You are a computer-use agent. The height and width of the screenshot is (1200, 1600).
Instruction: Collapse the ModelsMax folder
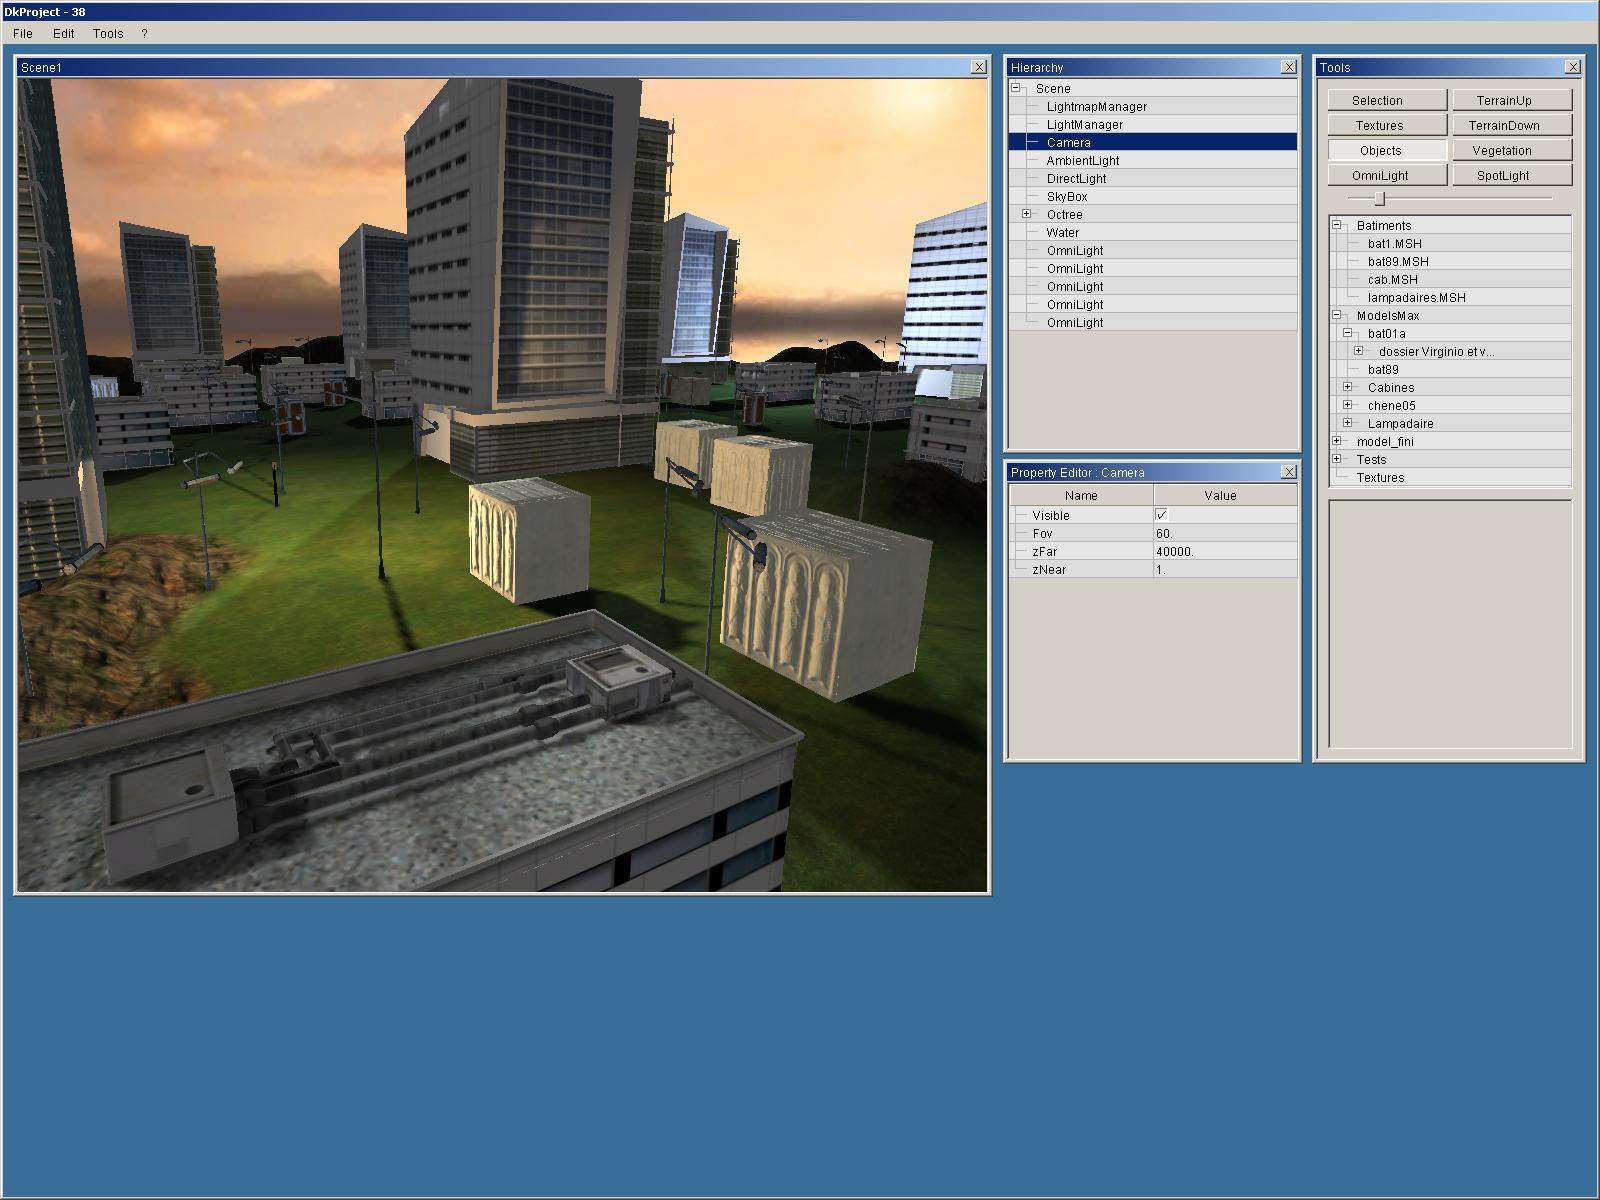1336,315
